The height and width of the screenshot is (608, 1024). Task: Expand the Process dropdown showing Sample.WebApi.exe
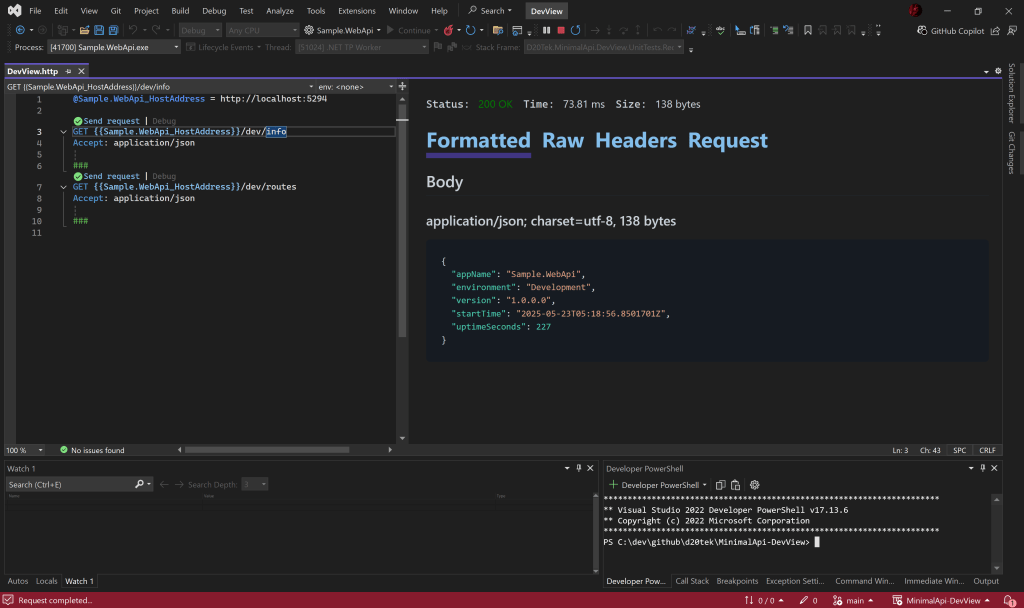176,47
